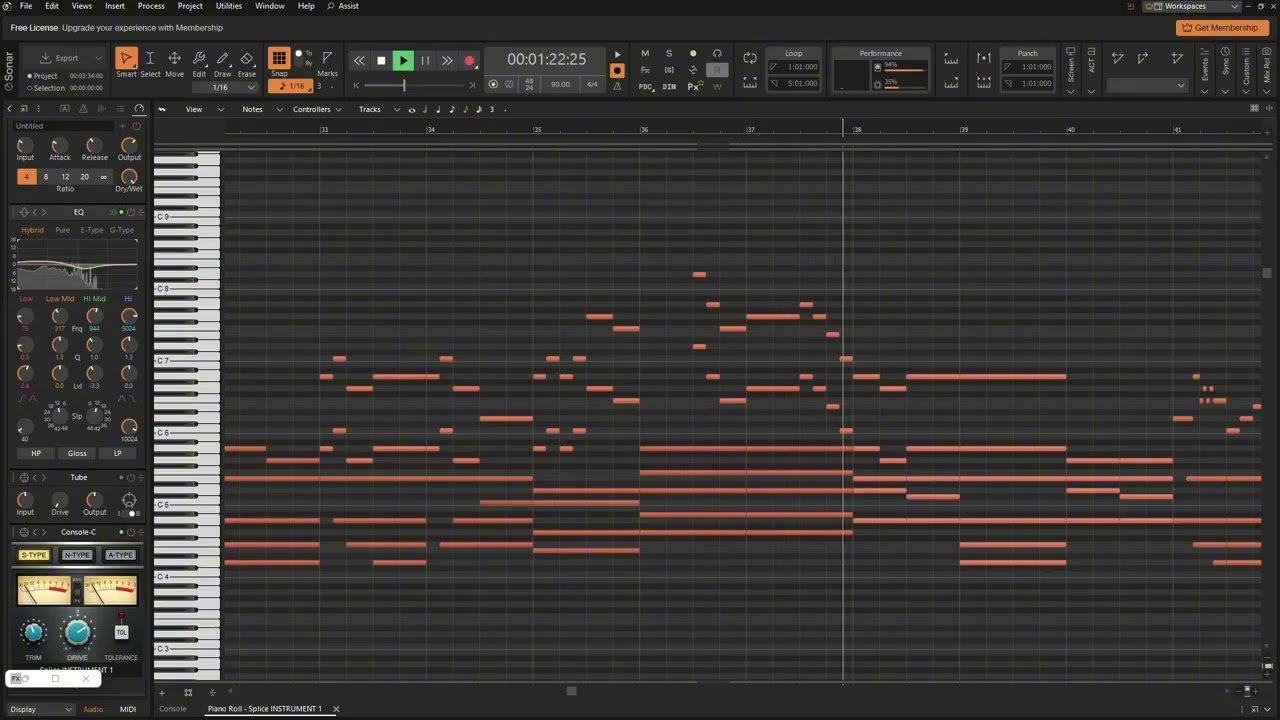Open the Notes menu dropdown
Image resolution: width=1280 pixels, height=720 pixels.
click(280, 110)
